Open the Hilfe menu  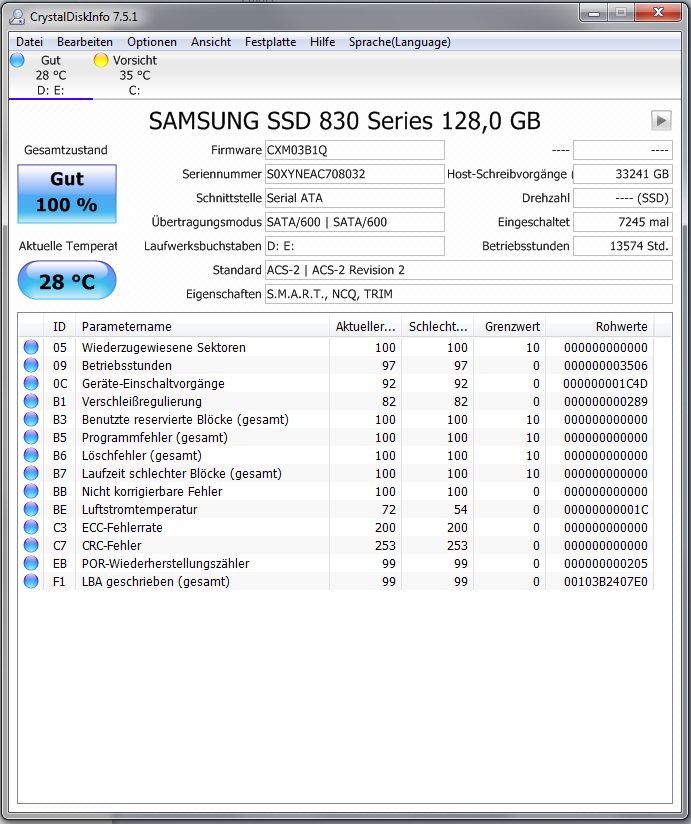pos(322,42)
